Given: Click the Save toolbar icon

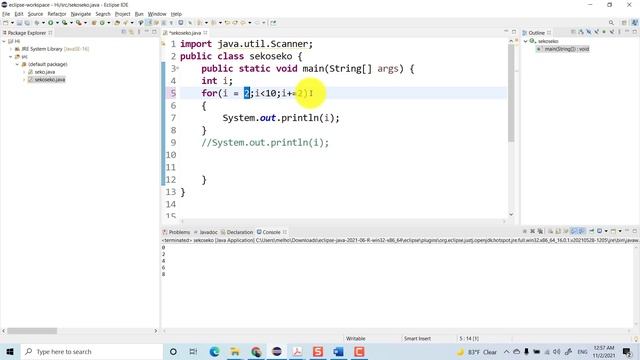Looking at the screenshot, I should (x=19, y=23).
